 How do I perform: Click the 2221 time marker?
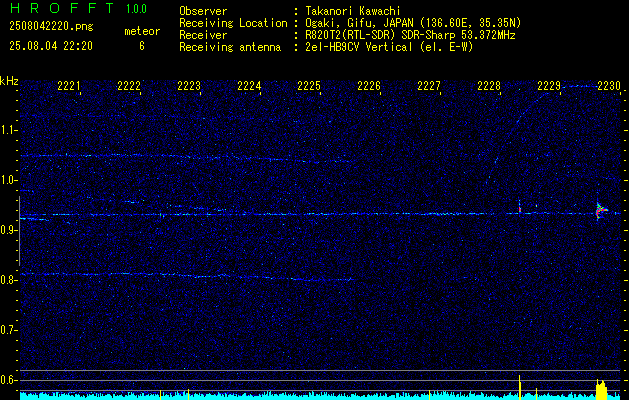coord(69,86)
